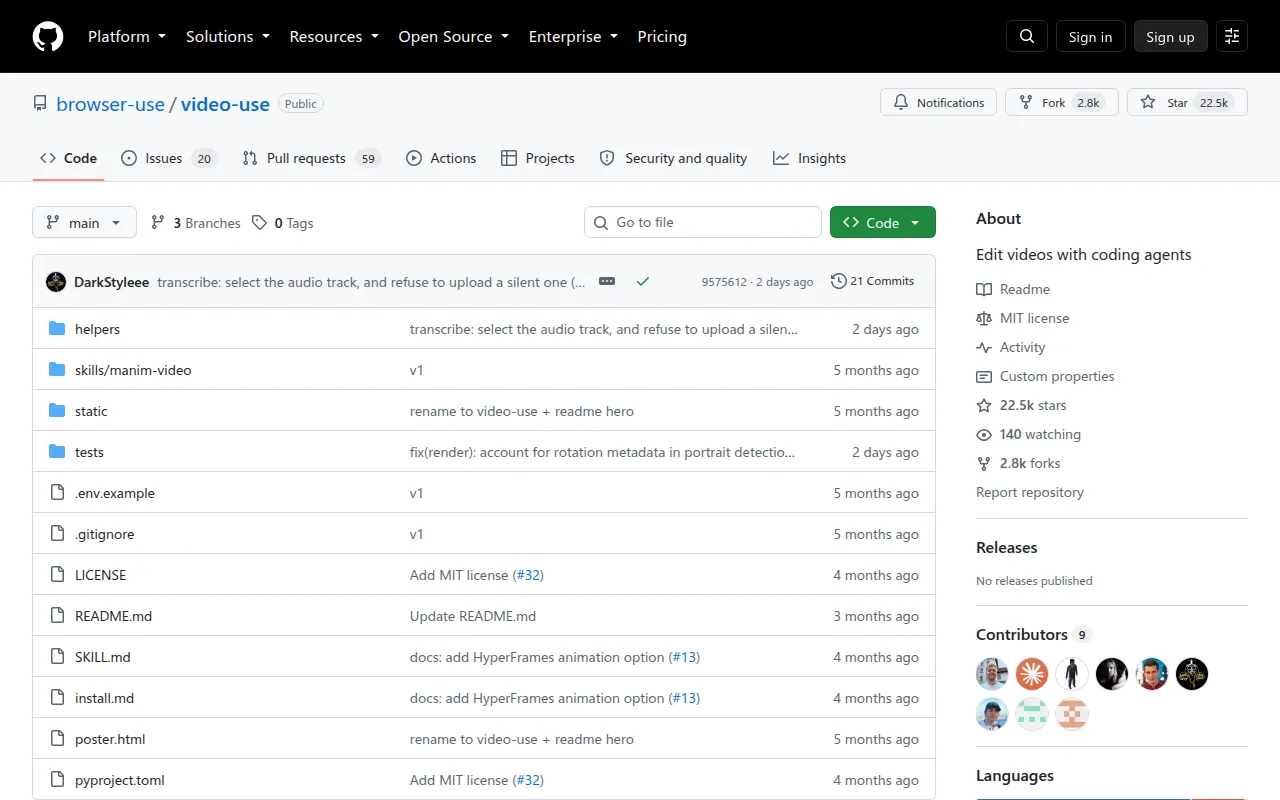Image resolution: width=1280 pixels, height=800 pixels.
Task: Open the main branch dropdown
Action: 84,223
